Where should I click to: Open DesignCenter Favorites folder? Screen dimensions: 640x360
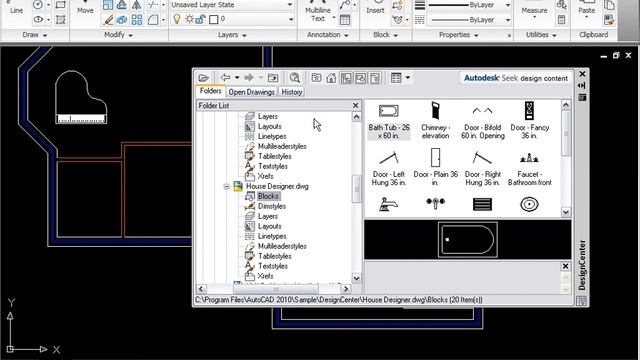coord(316,78)
